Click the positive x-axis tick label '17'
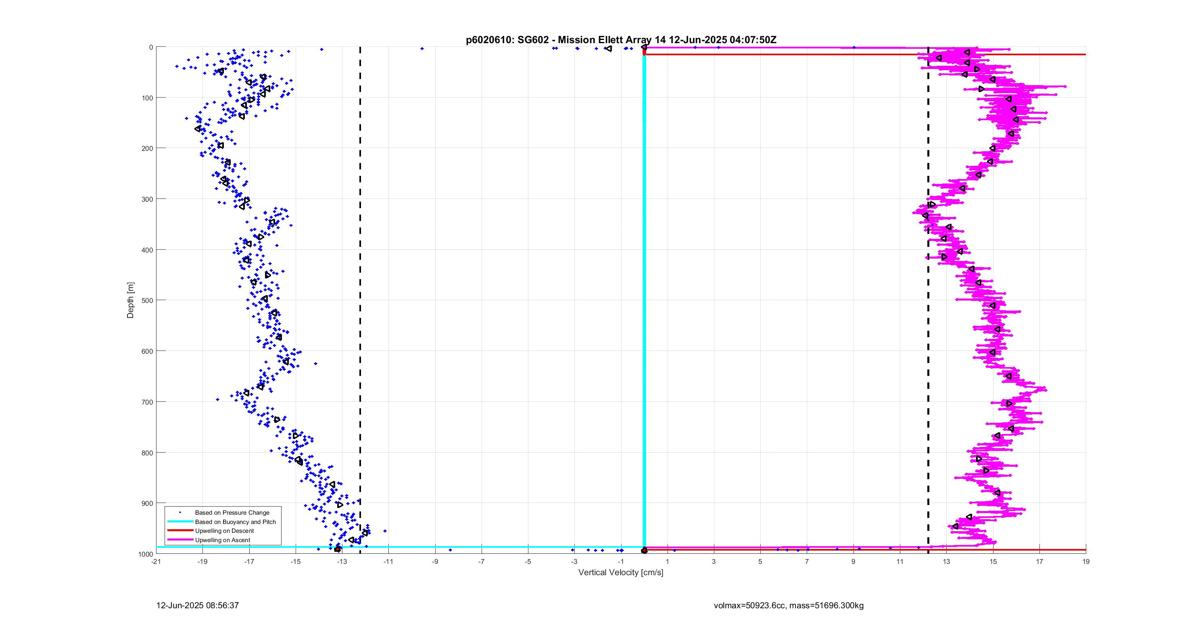The height and width of the screenshot is (622, 1200). point(1039,561)
